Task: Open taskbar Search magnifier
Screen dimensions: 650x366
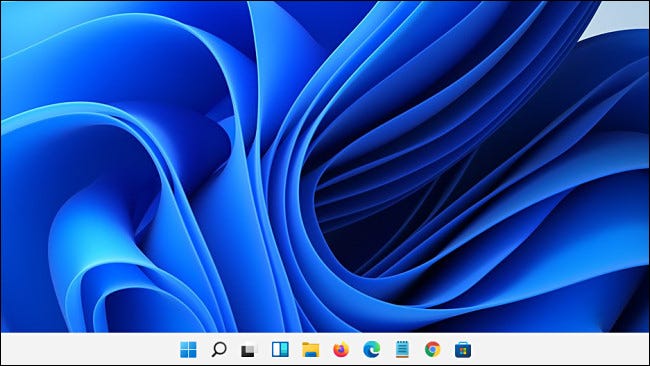Action: tap(219, 349)
